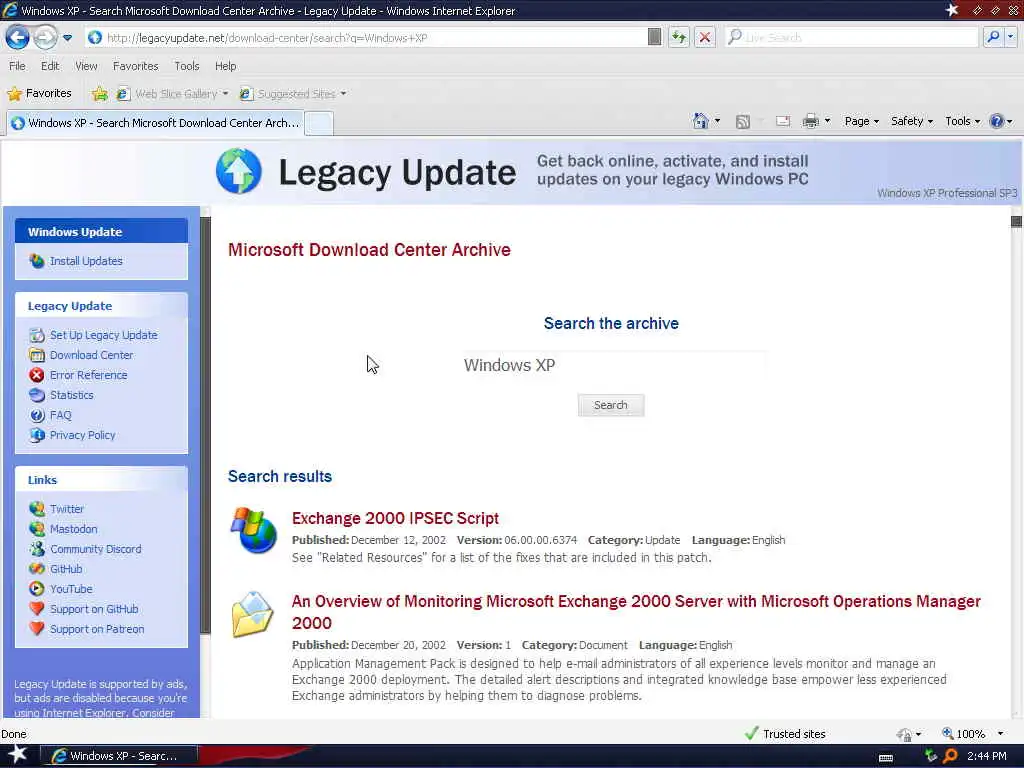1024x768 pixels.
Task: Open the Help menu
Action: click(x=225, y=66)
